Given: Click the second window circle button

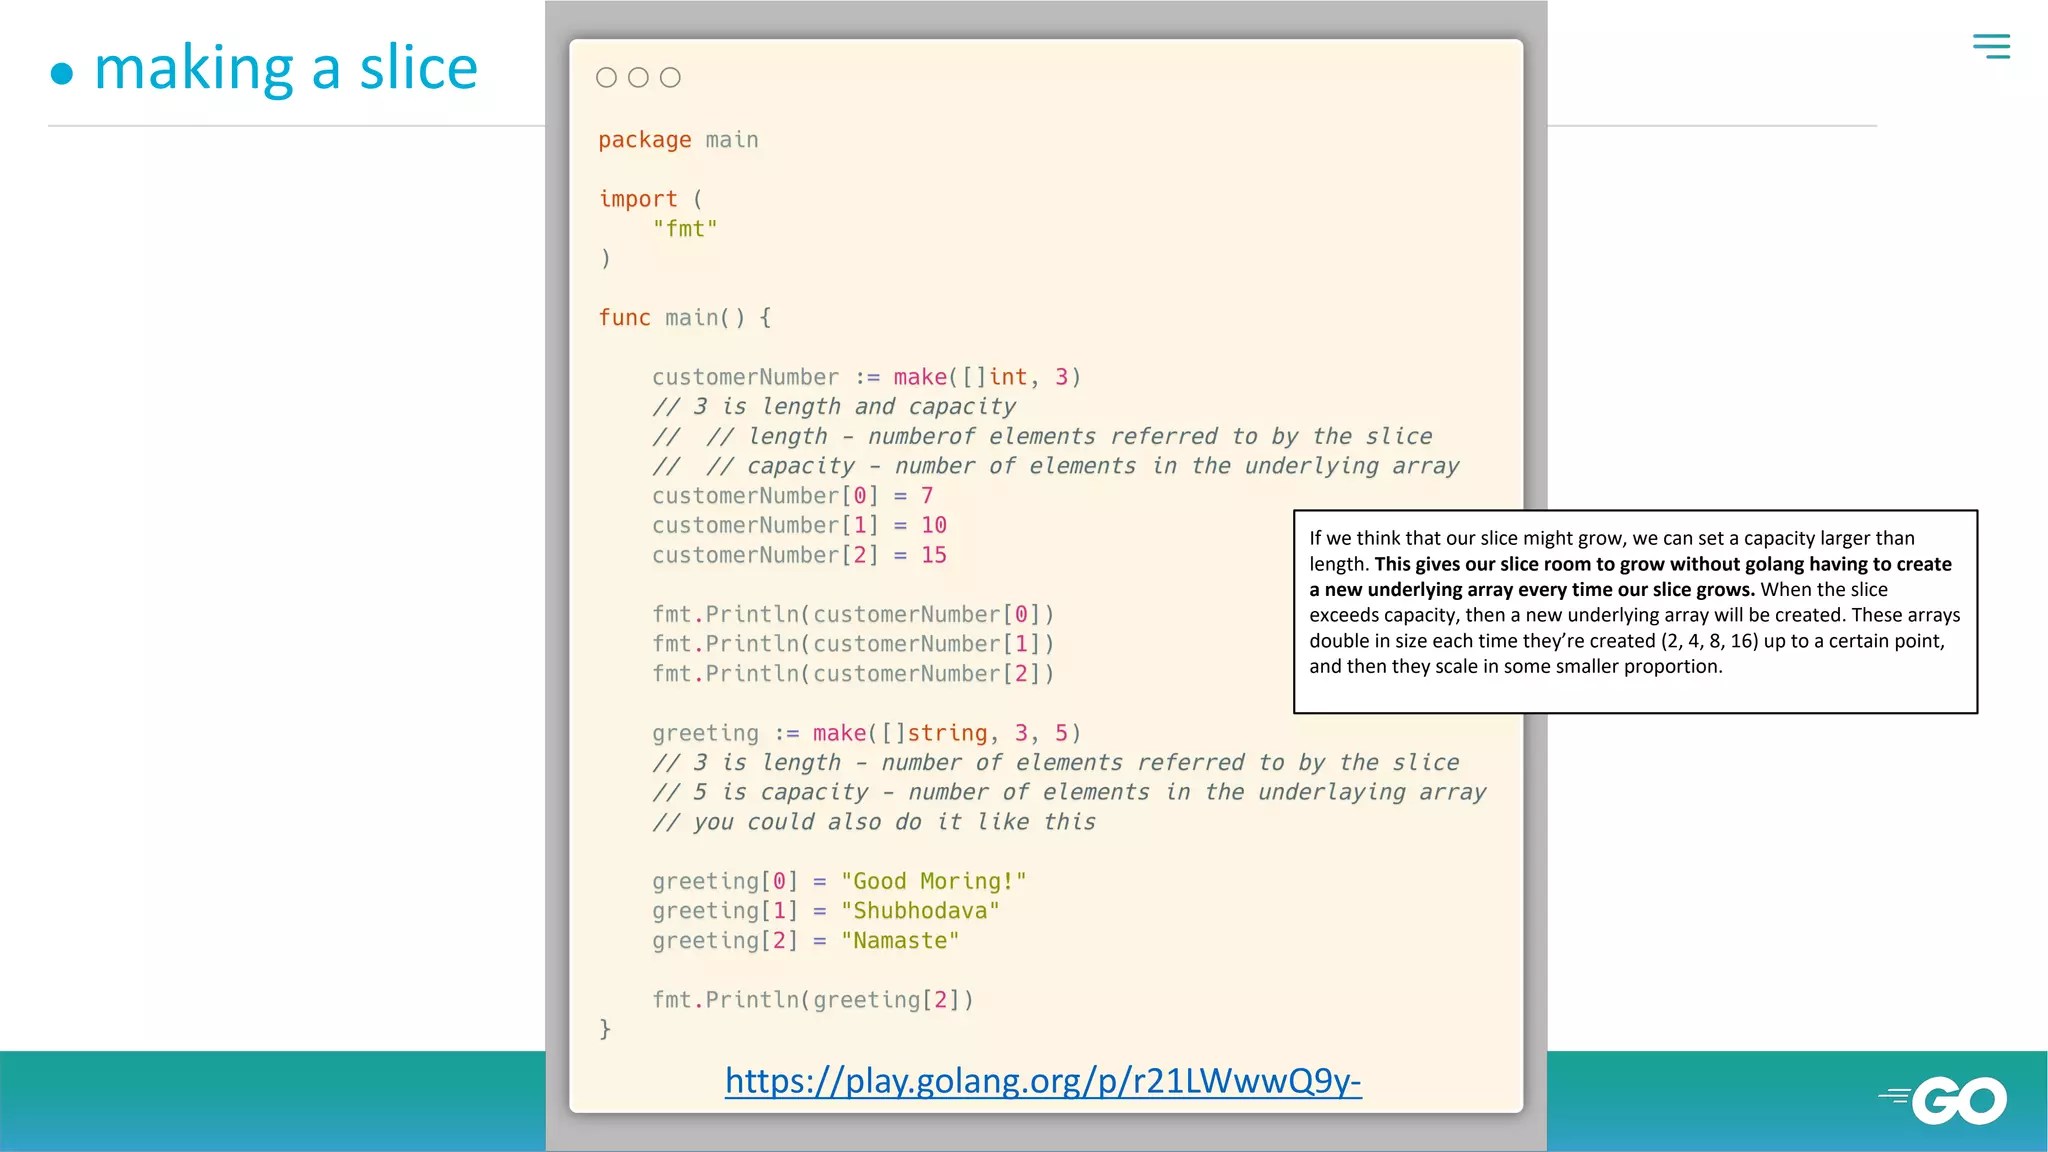Looking at the screenshot, I should point(638,78).
